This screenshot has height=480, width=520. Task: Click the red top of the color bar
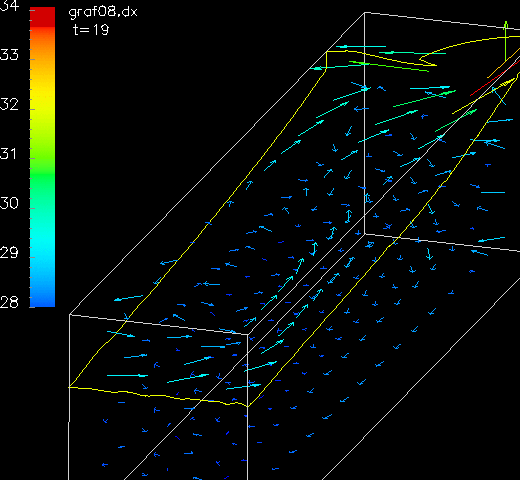tap(42, 17)
